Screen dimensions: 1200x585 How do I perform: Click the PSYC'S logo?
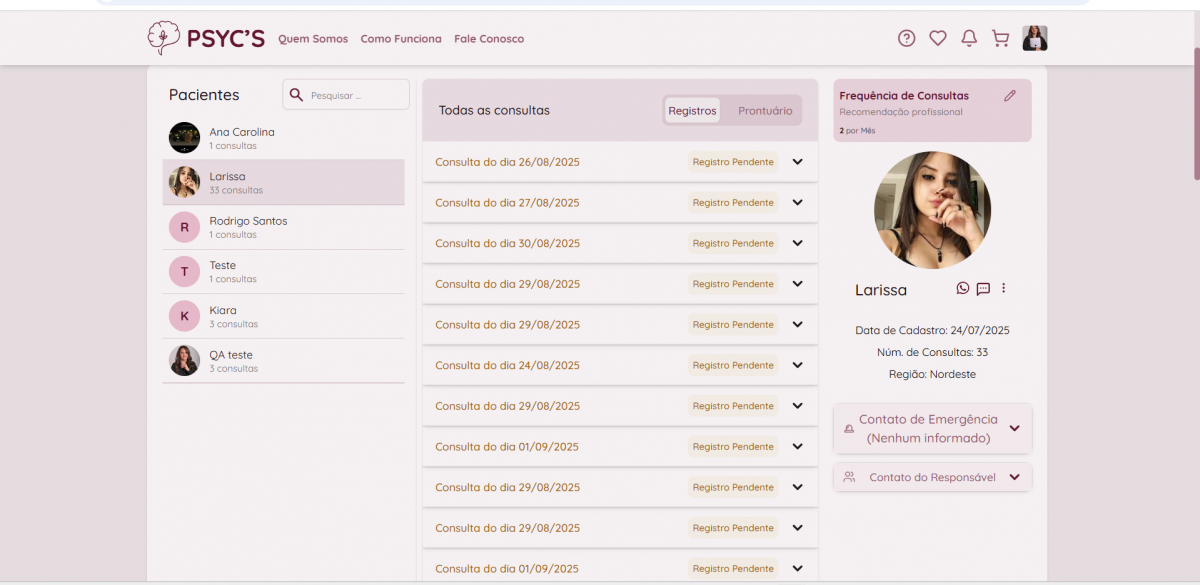[206, 38]
